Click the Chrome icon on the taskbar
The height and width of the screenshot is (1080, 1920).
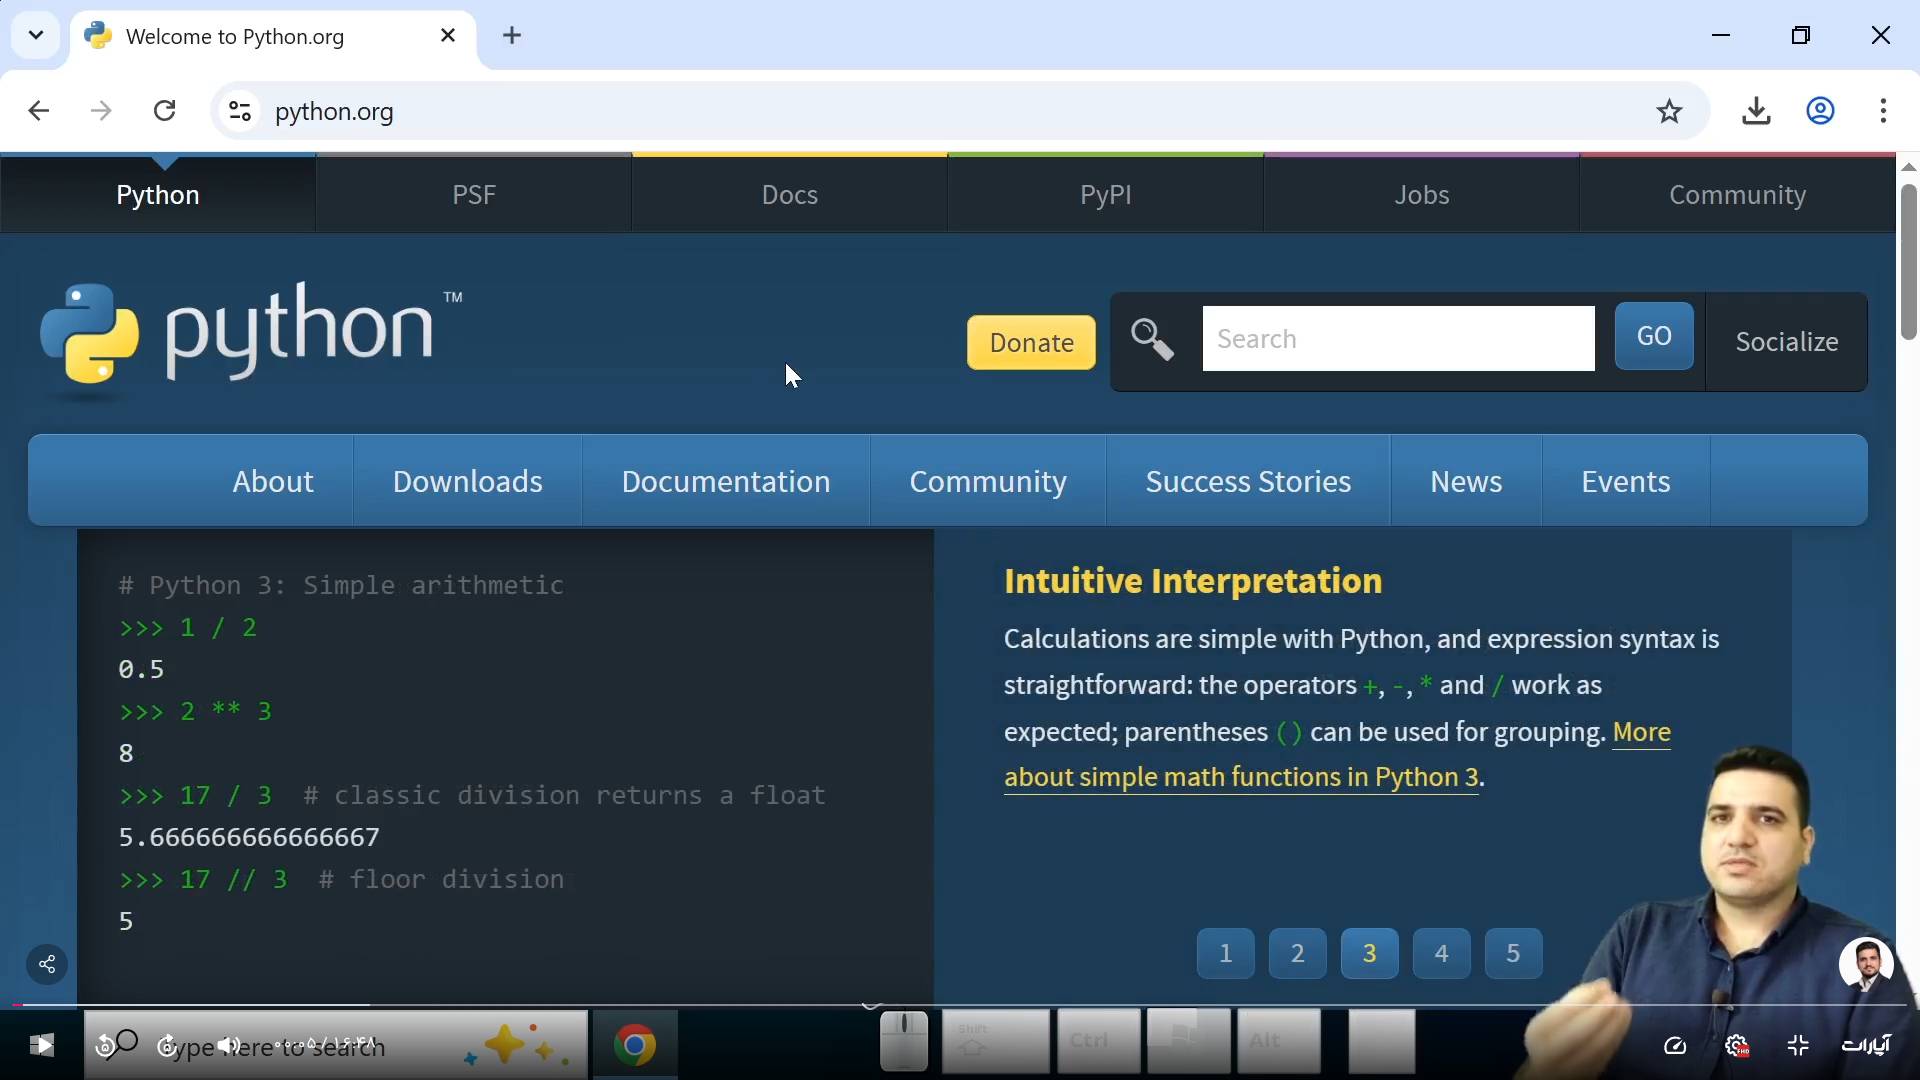(x=635, y=1046)
